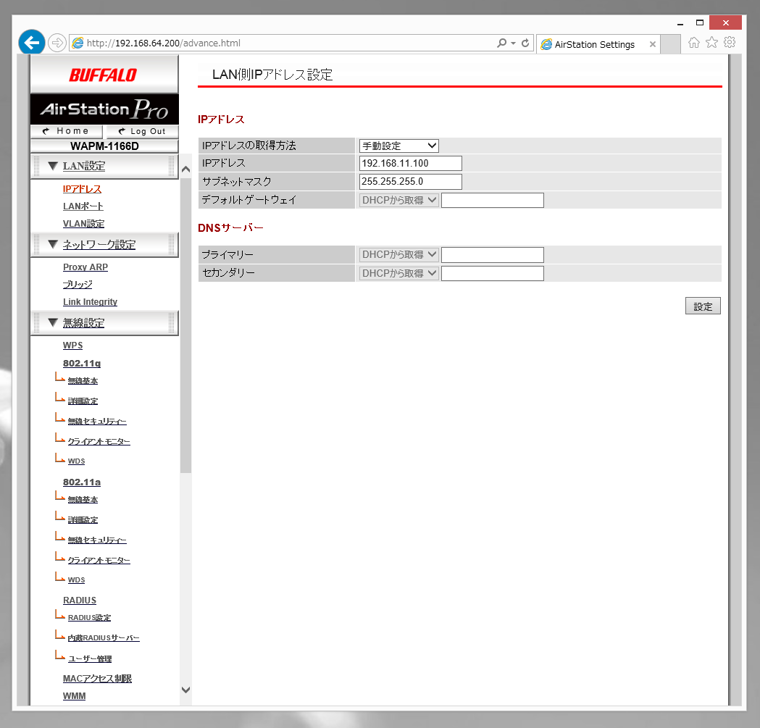This screenshot has width=760, height=728.
Task: Open the Link Integrity link
Action: click(x=90, y=302)
